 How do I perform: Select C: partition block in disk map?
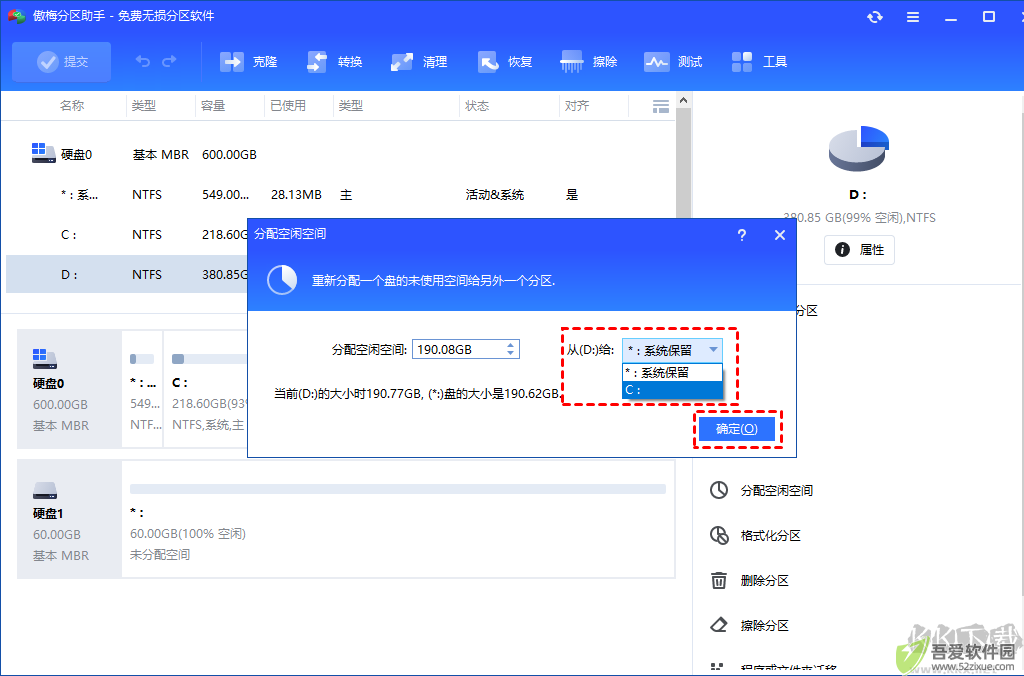click(x=206, y=389)
